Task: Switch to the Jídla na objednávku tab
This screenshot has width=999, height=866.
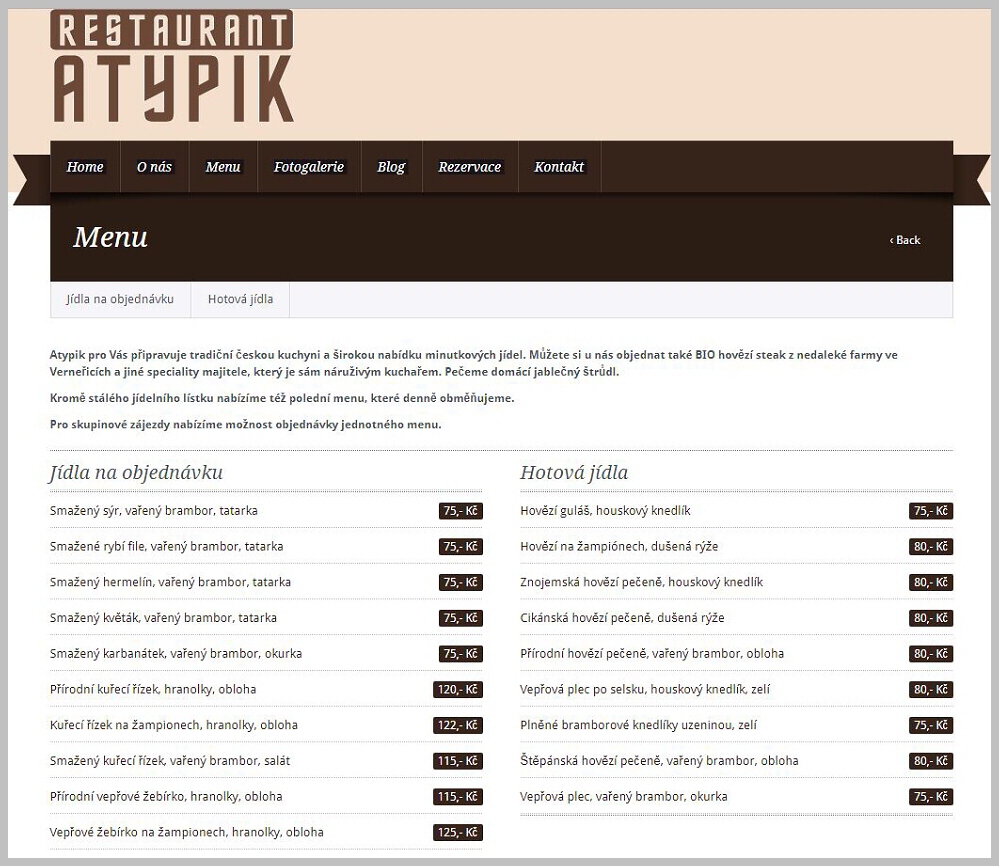Action: pyautogui.click(x=120, y=299)
